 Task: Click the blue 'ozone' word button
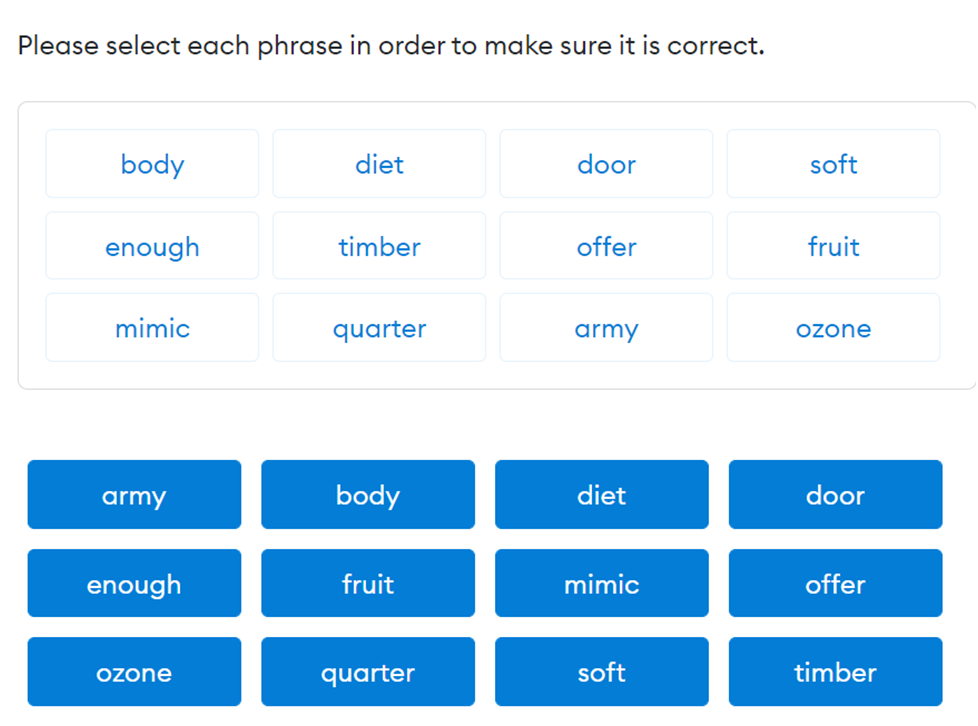[134, 672]
